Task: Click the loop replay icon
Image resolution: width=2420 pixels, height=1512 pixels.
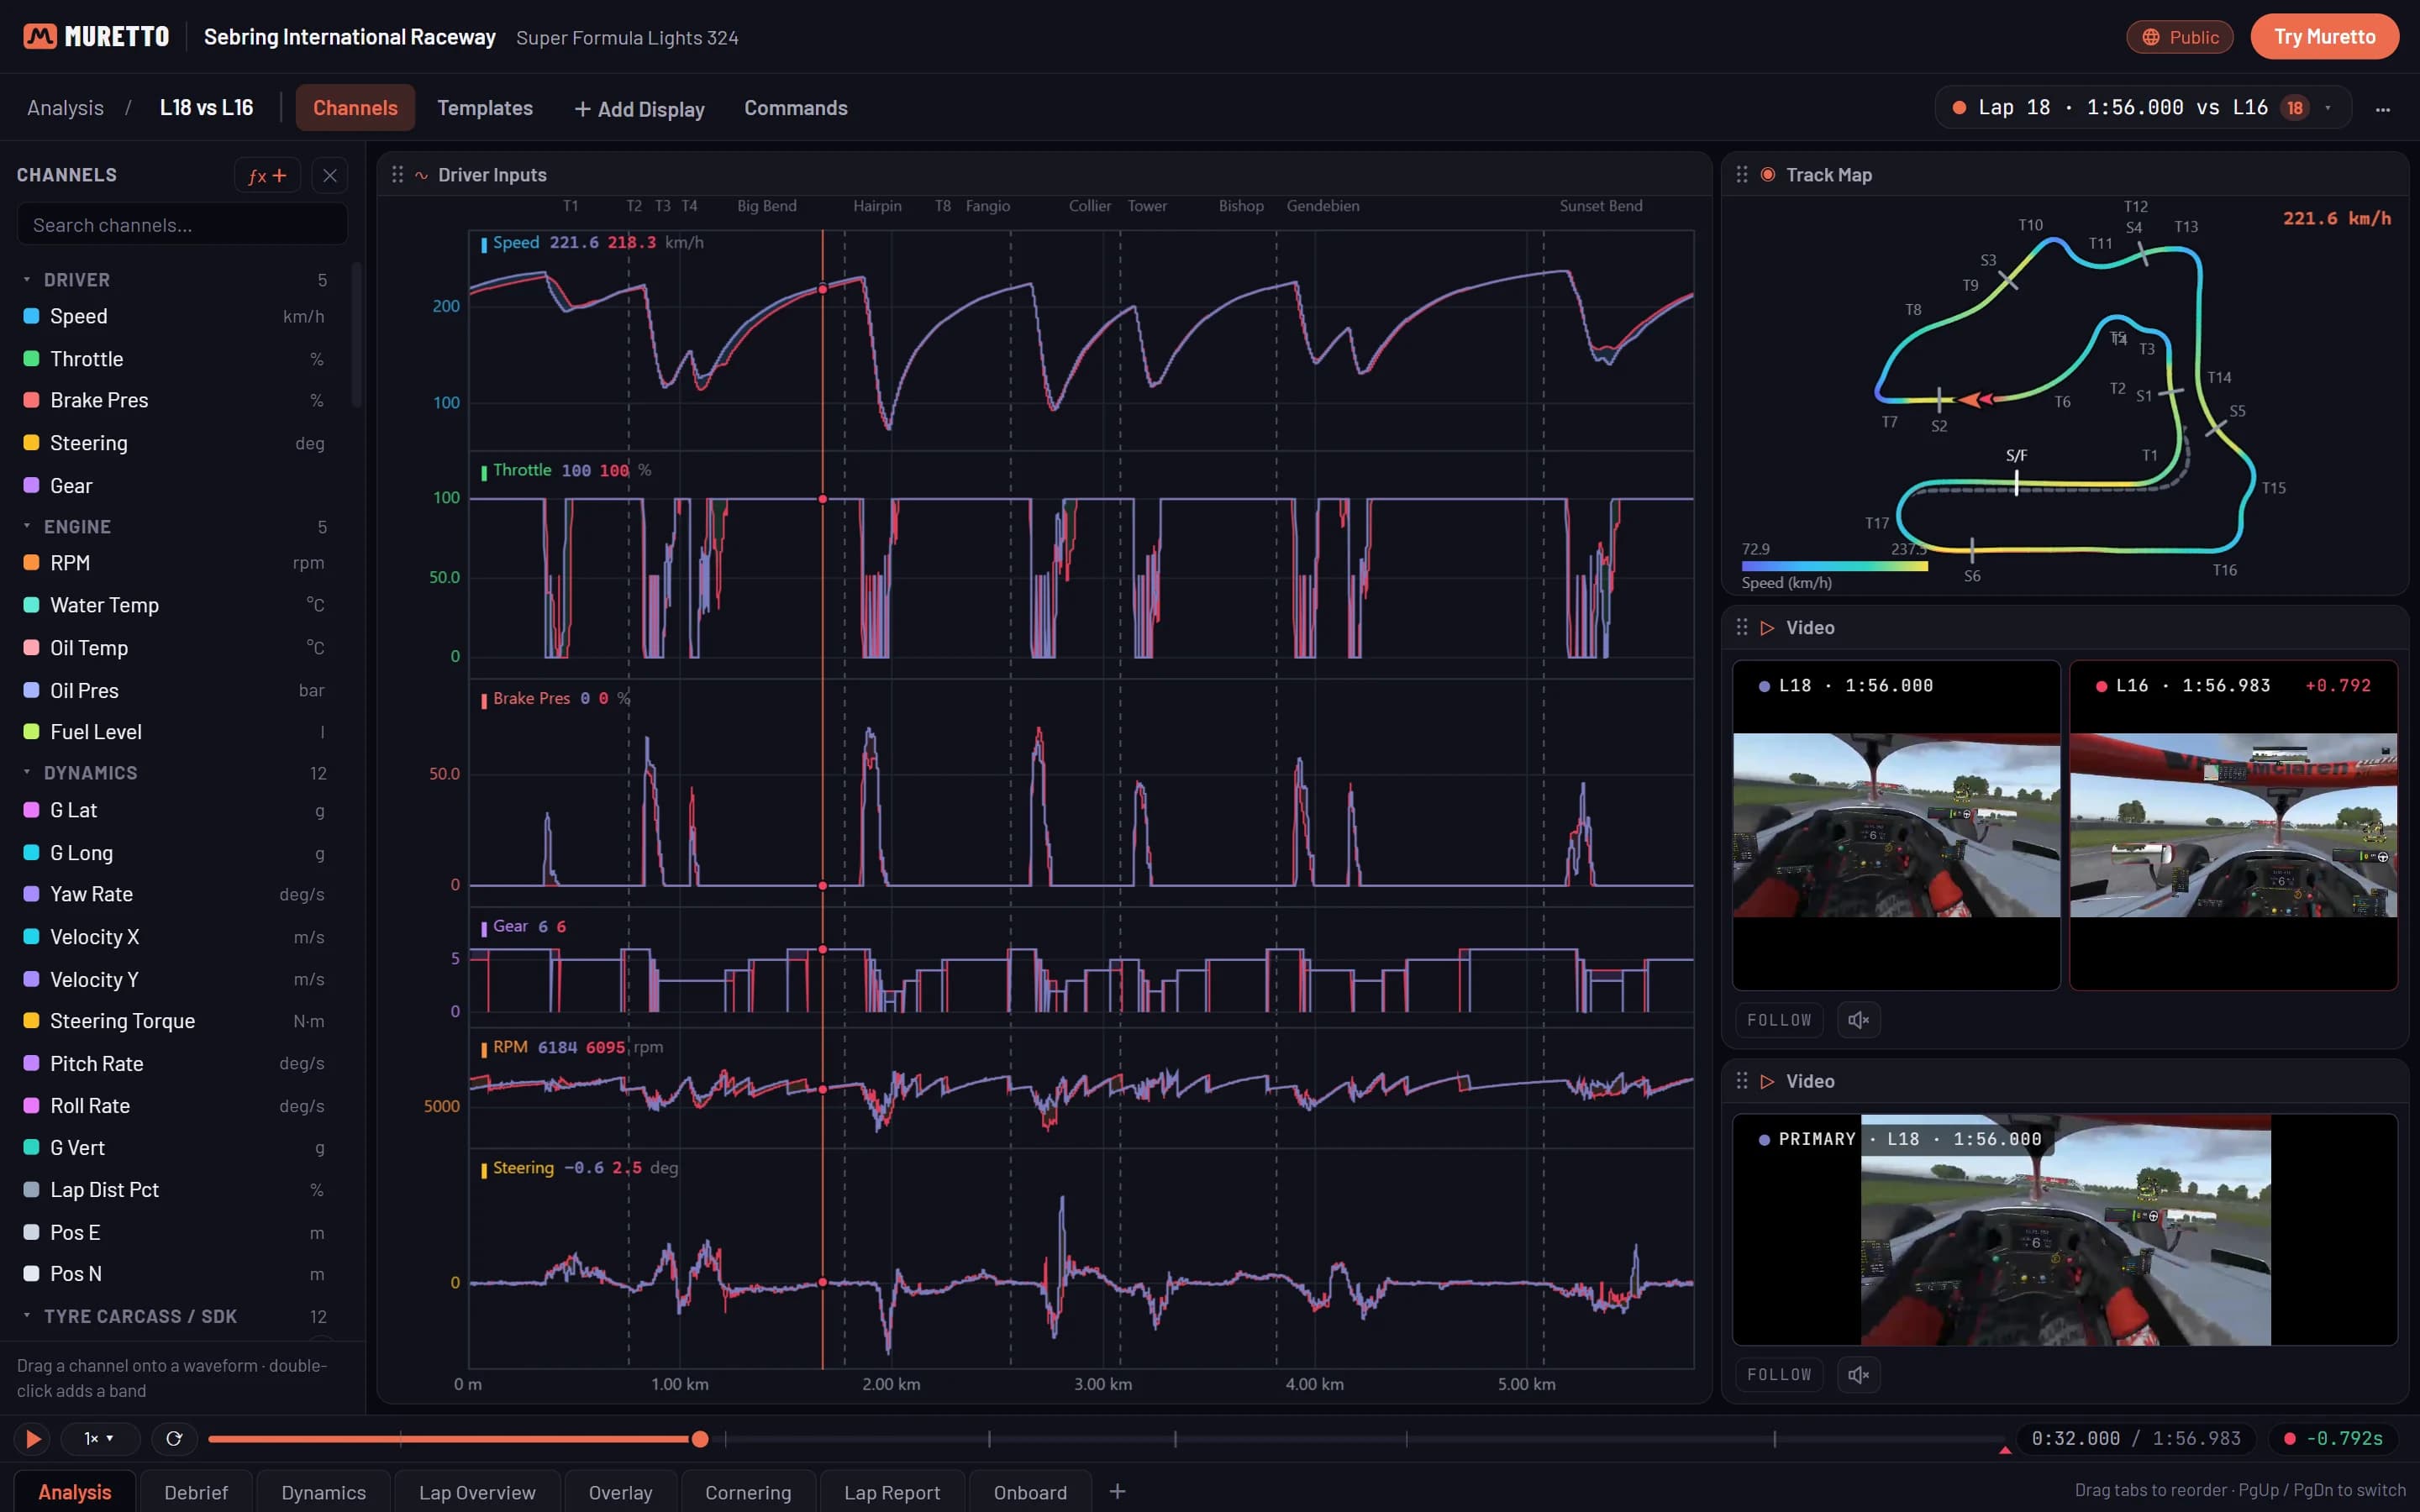Action: pyautogui.click(x=174, y=1439)
